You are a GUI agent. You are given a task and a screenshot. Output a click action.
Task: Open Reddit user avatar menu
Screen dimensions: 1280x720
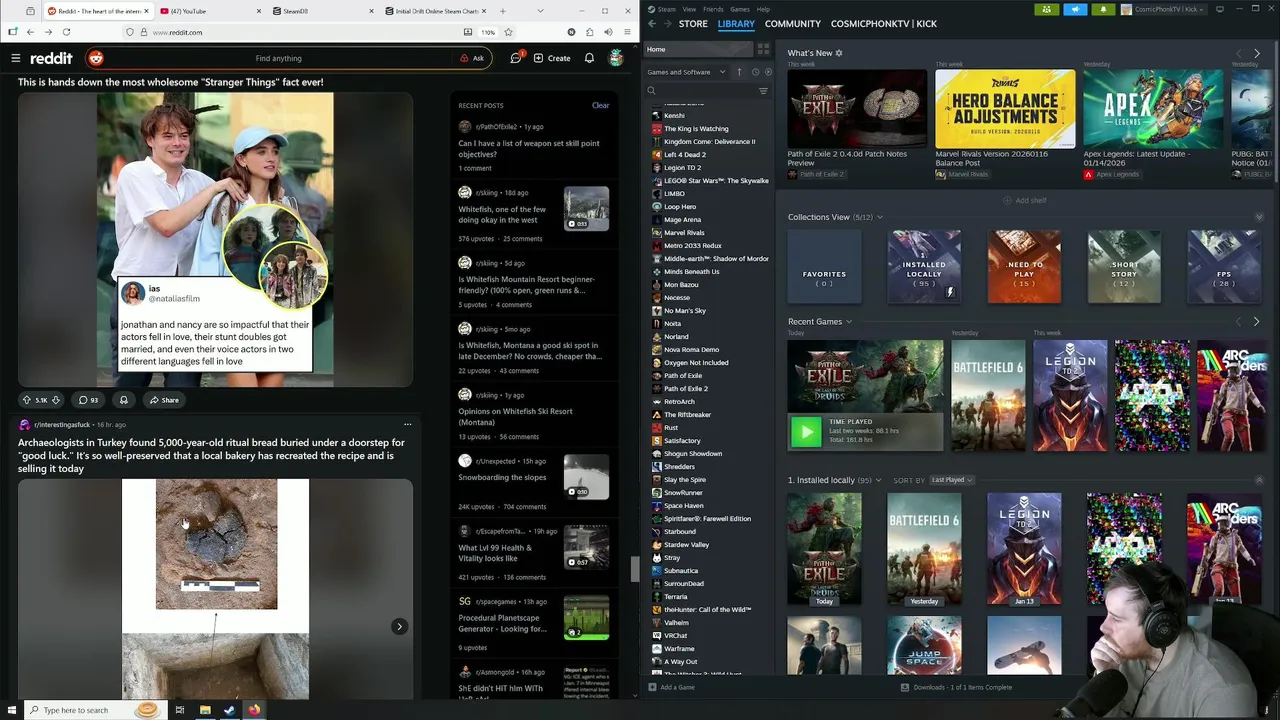[616, 58]
